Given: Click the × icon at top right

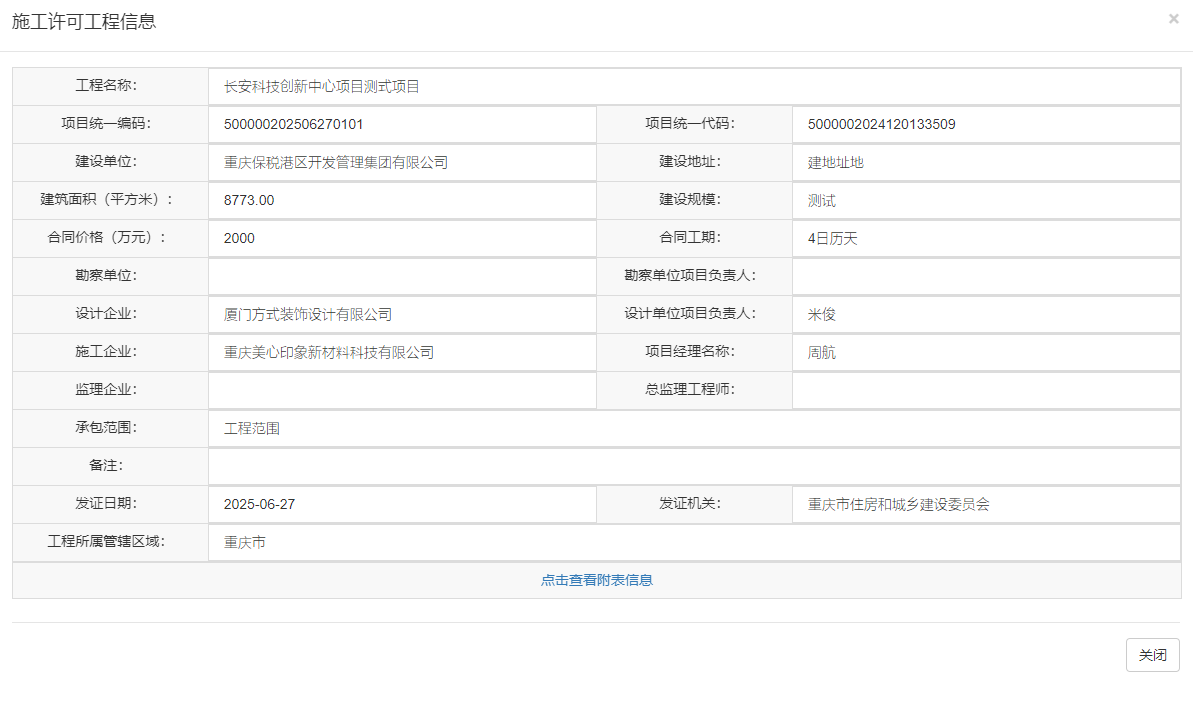Looking at the screenshot, I should point(1174,18).
